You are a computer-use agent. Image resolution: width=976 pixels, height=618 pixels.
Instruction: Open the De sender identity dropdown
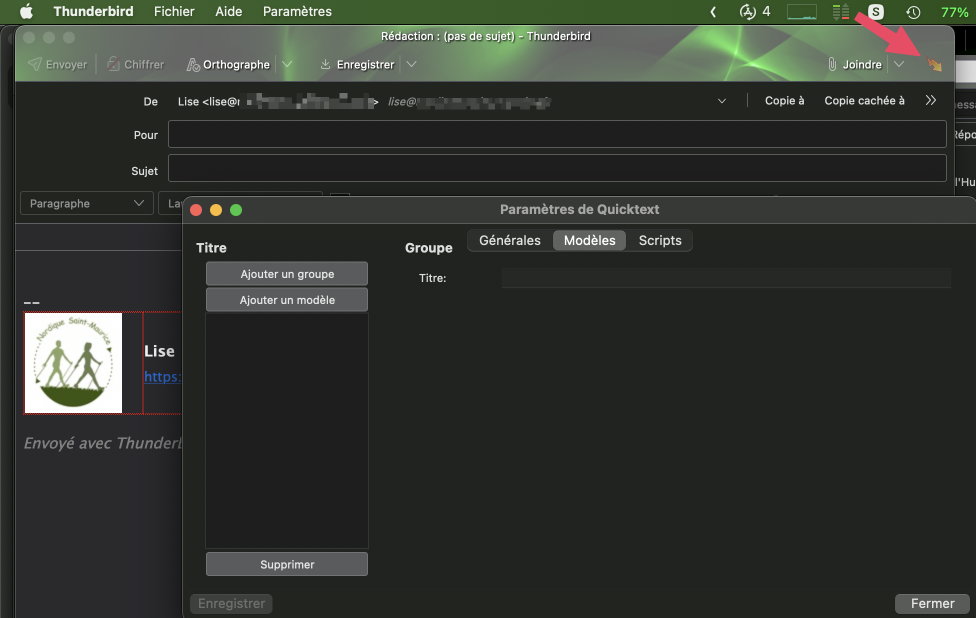pos(722,101)
